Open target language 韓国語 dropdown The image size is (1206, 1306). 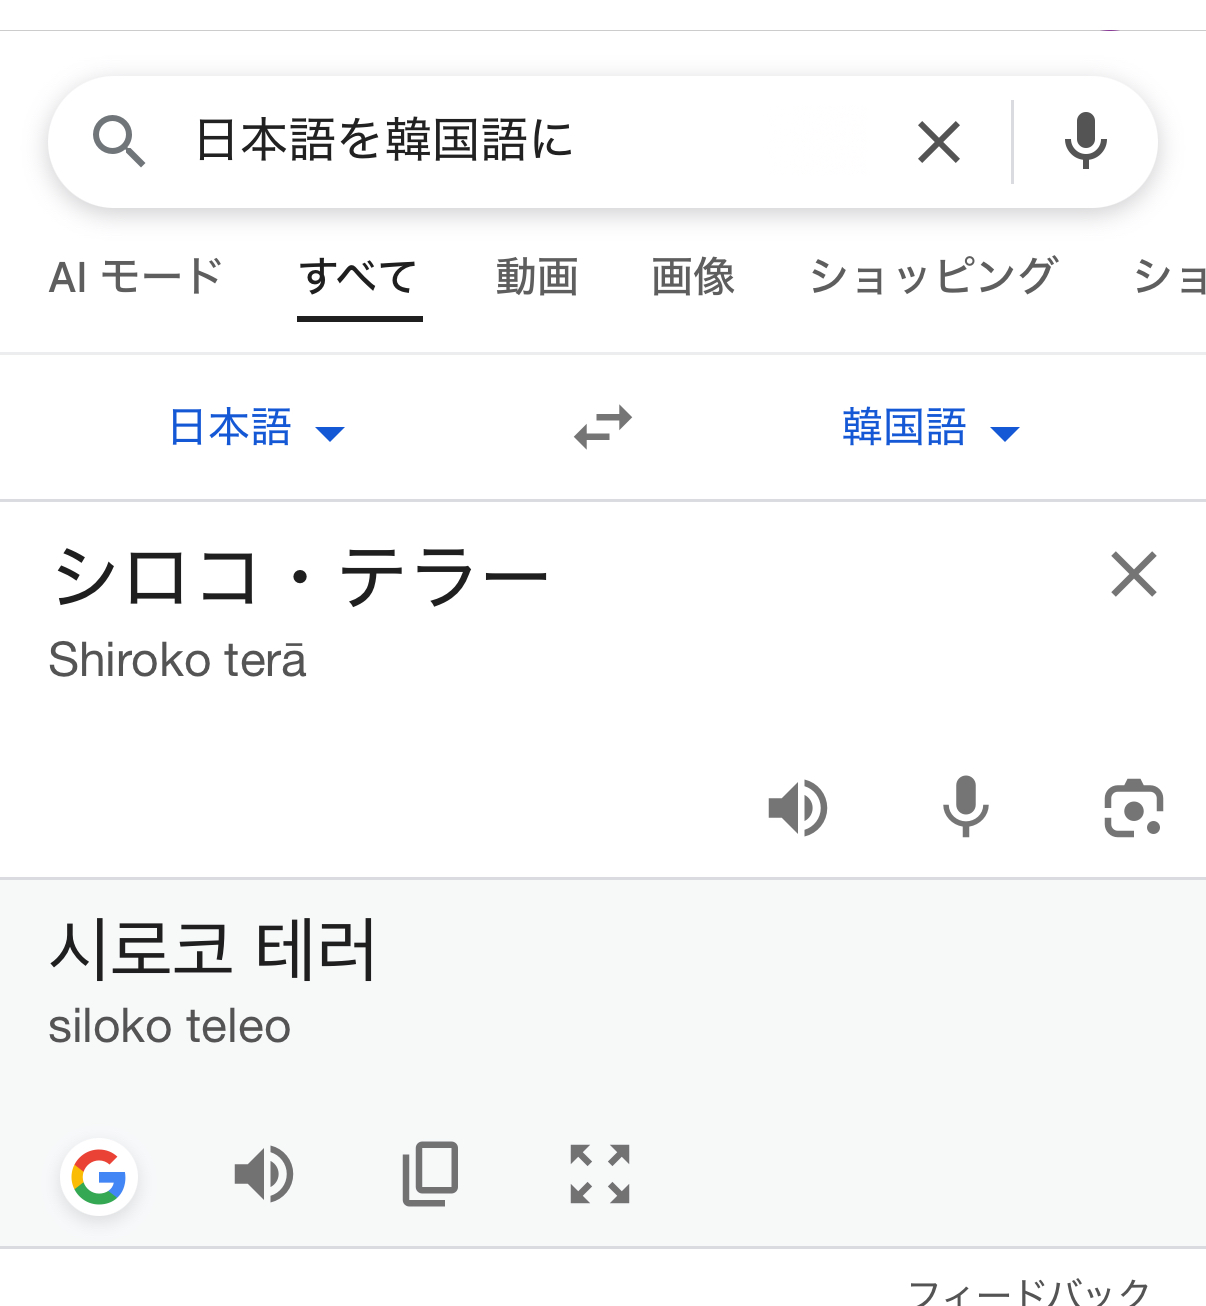click(930, 428)
